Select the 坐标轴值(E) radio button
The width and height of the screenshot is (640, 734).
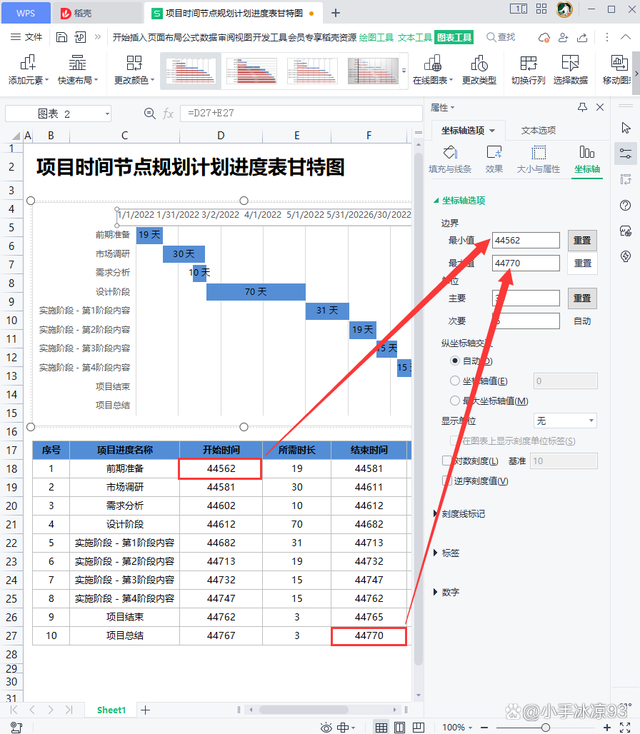[x=455, y=381]
